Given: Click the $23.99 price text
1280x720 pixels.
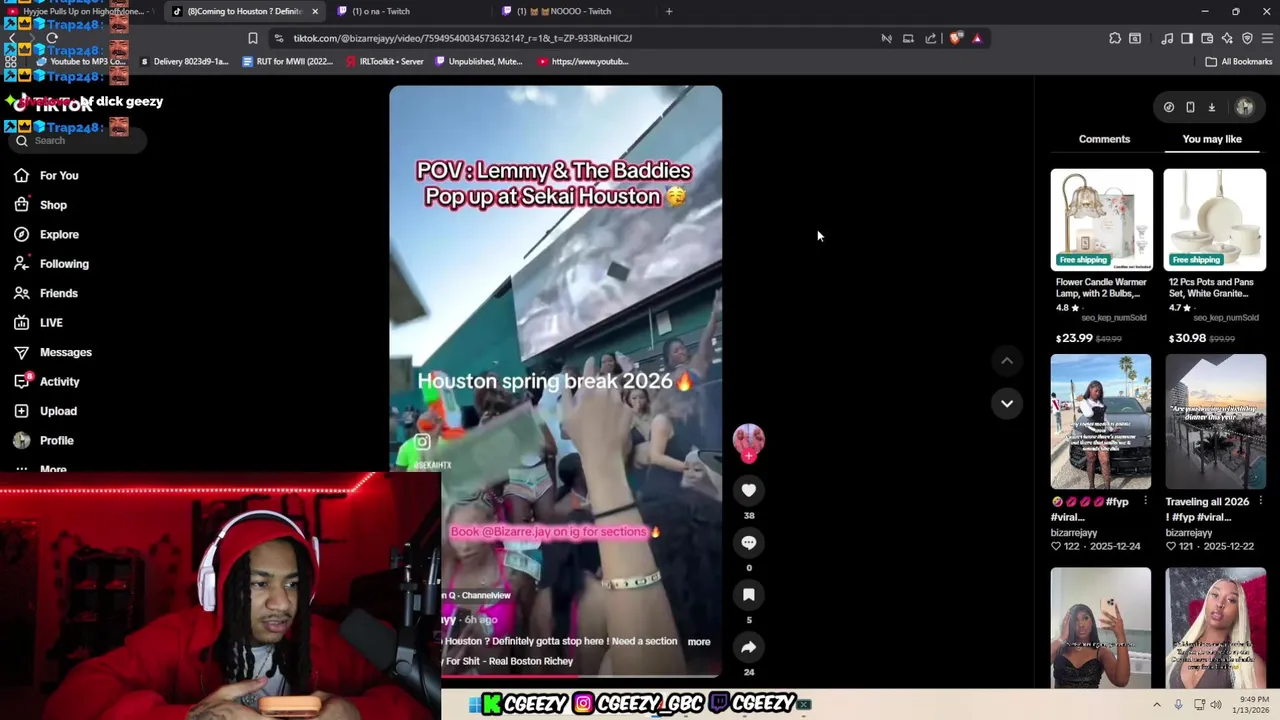Looking at the screenshot, I should tap(1073, 338).
